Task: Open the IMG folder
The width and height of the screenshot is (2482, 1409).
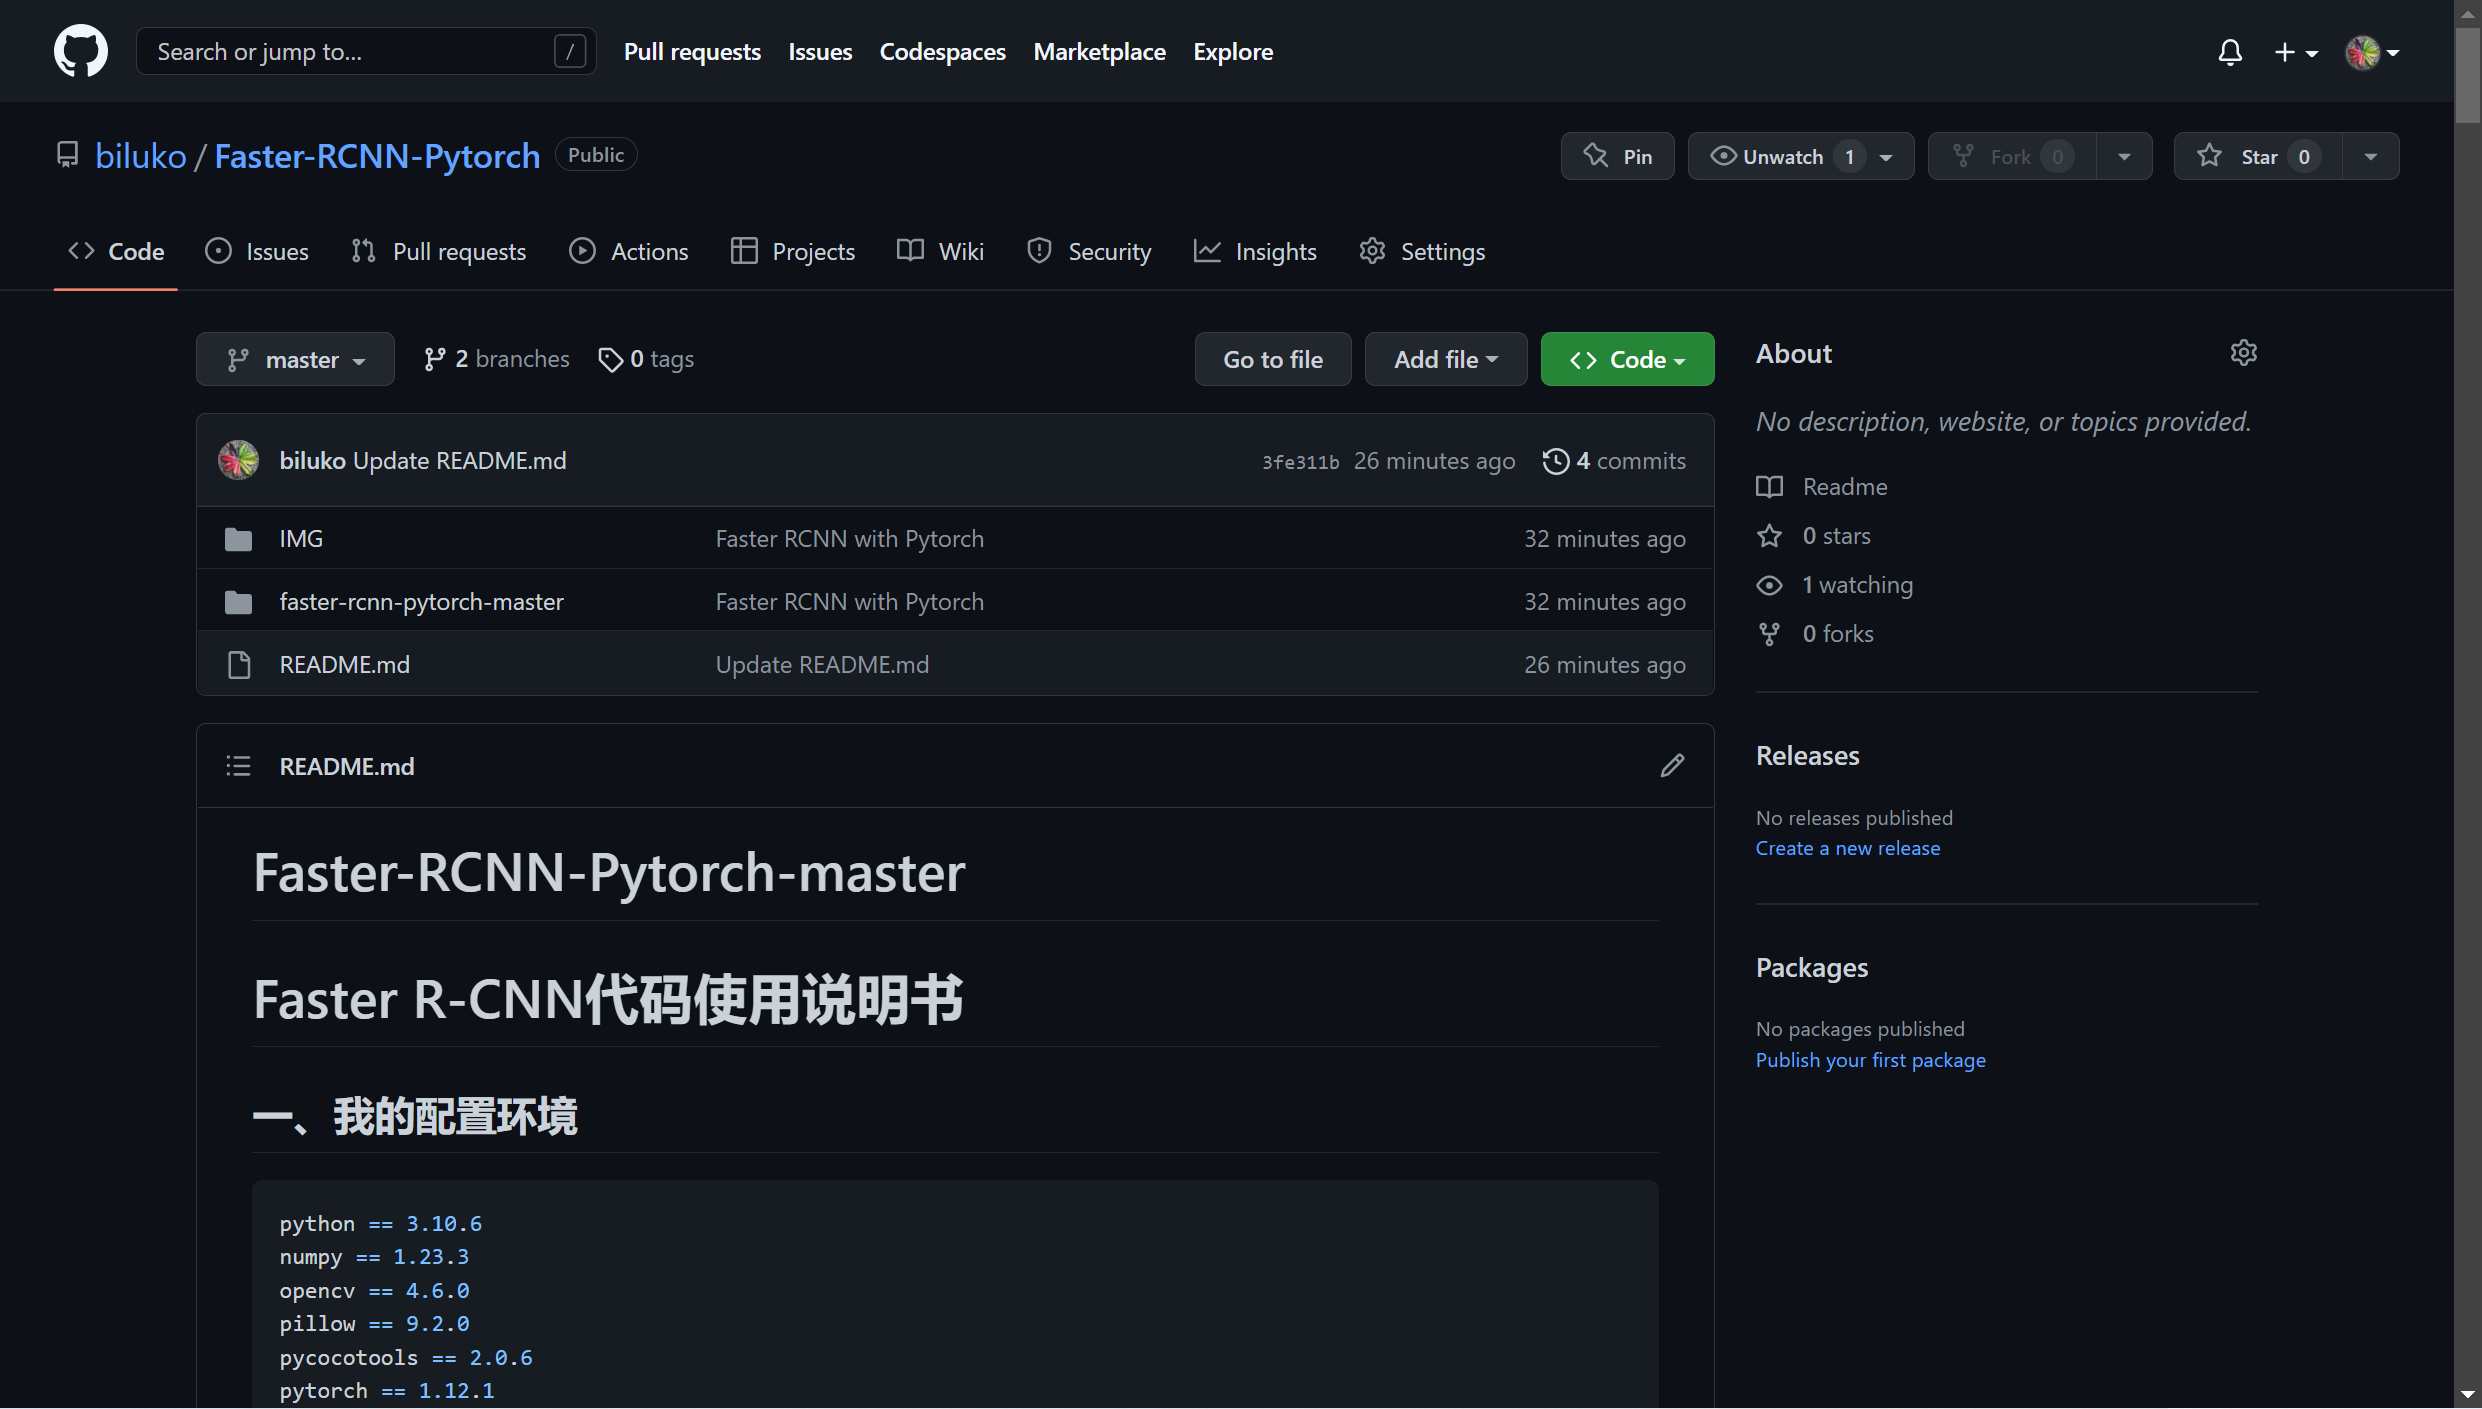Action: coord(301,539)
